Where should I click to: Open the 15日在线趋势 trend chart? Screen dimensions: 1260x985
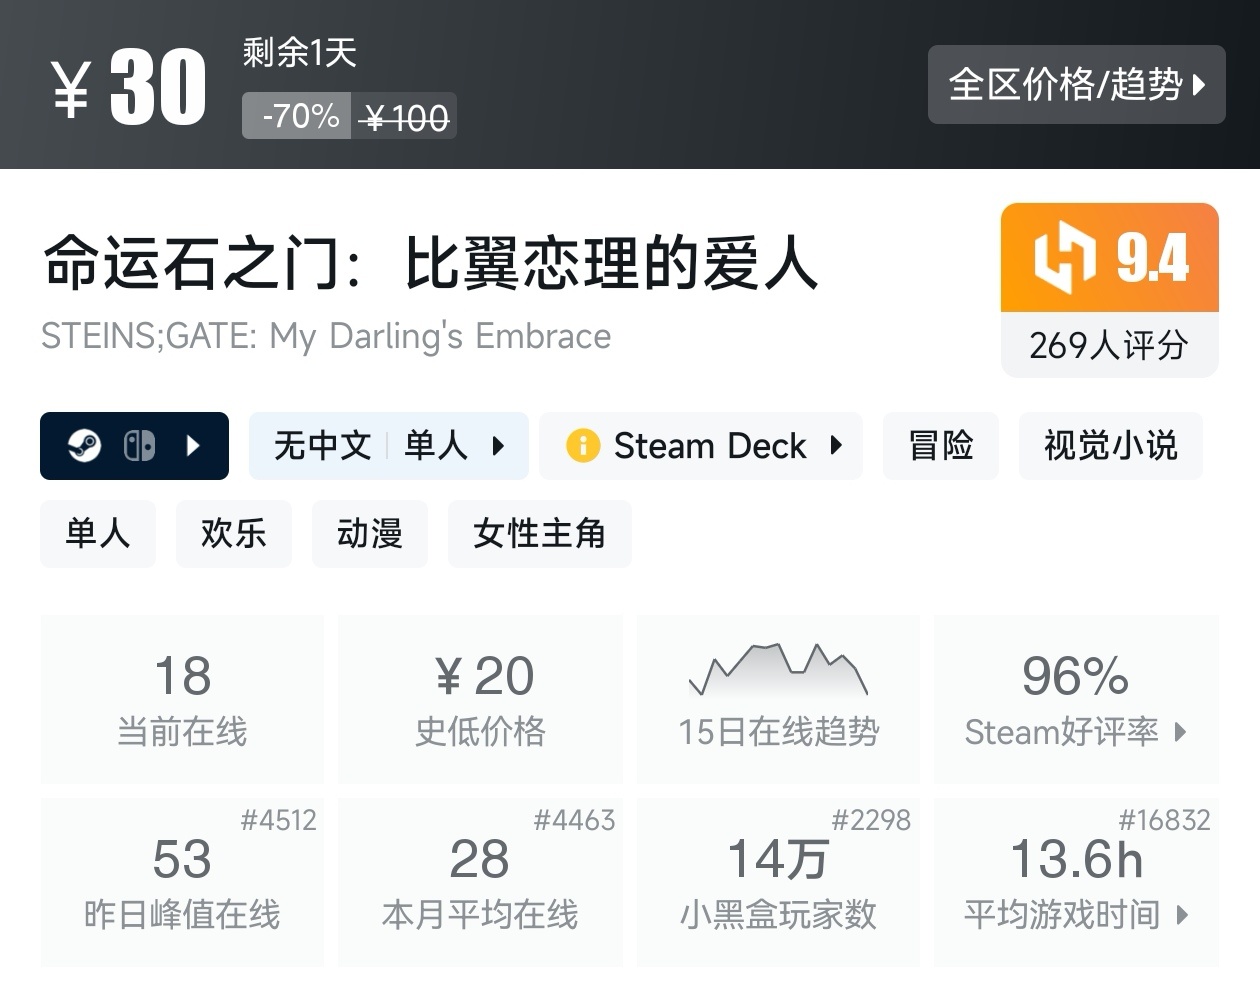point(778,699)
